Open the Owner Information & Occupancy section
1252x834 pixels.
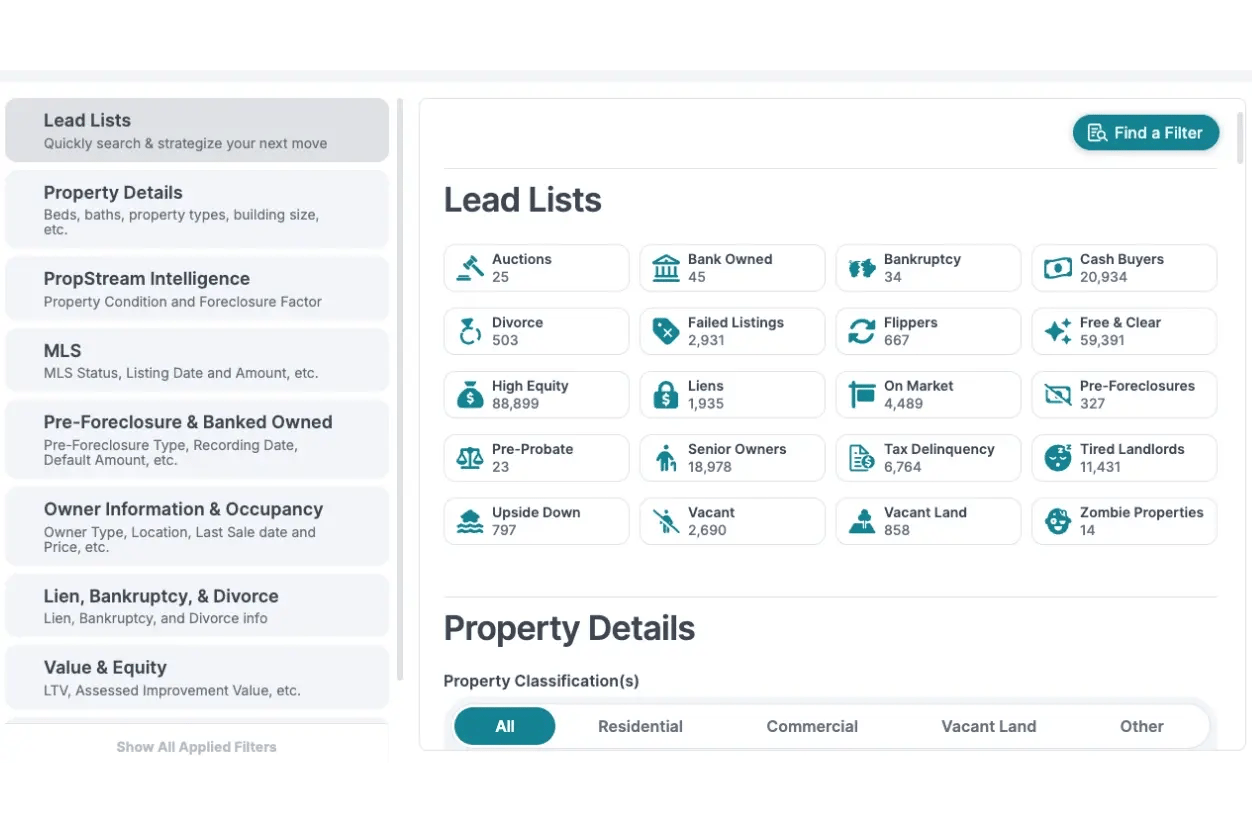(x=196, y=524)
